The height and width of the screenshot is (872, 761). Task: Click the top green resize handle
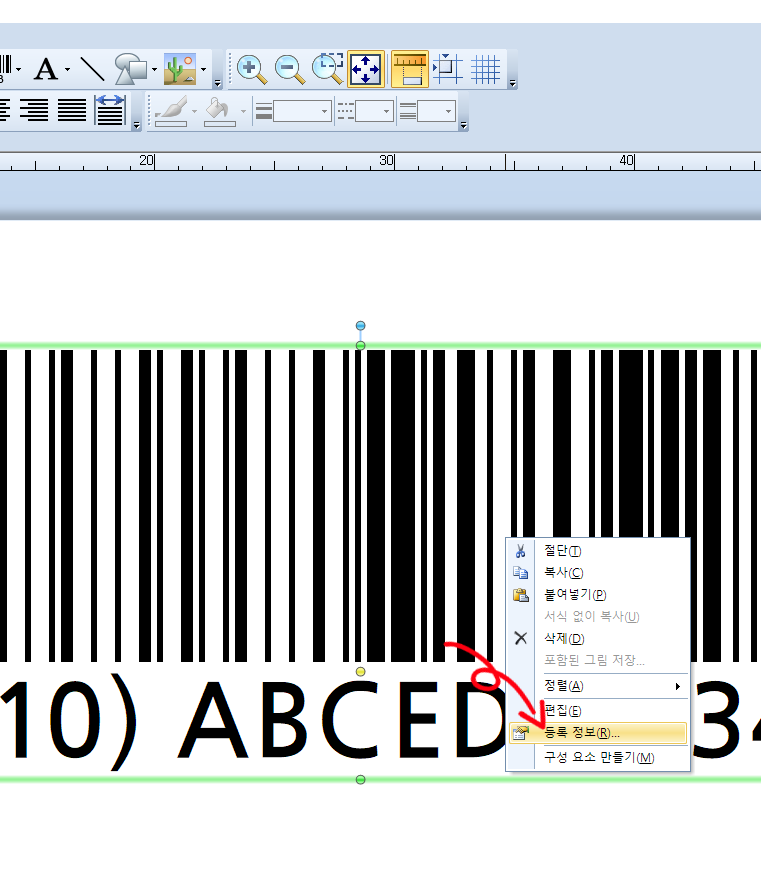[360, 346]
